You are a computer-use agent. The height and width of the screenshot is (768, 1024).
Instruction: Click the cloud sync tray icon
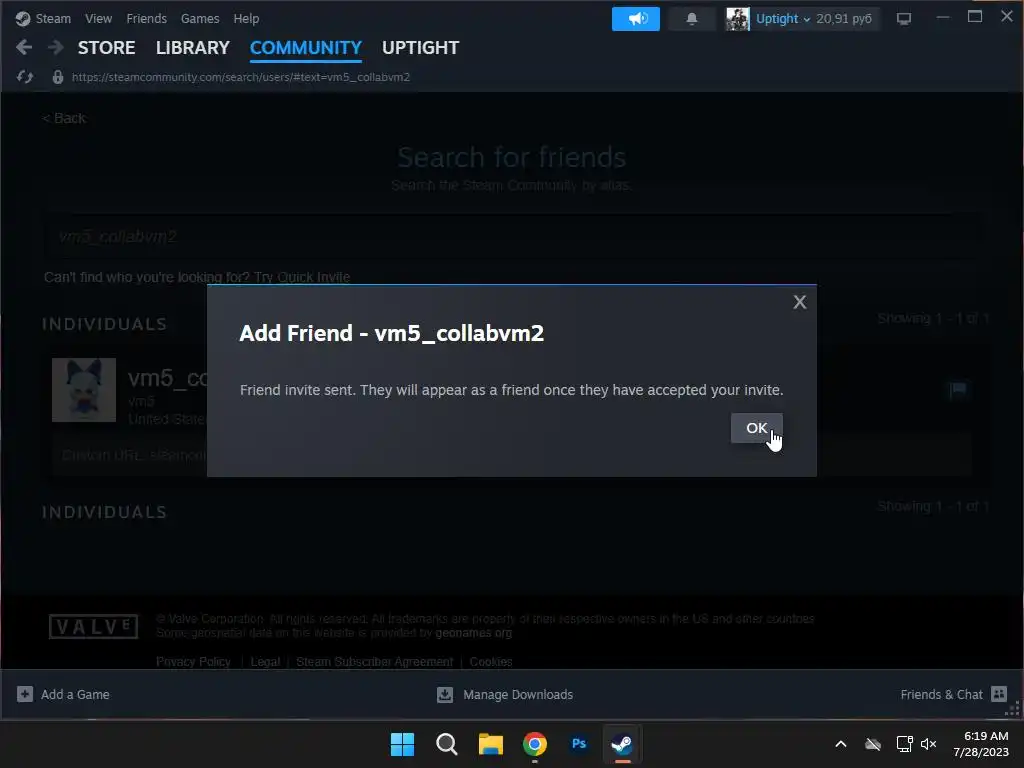click(x=873, y=744)
